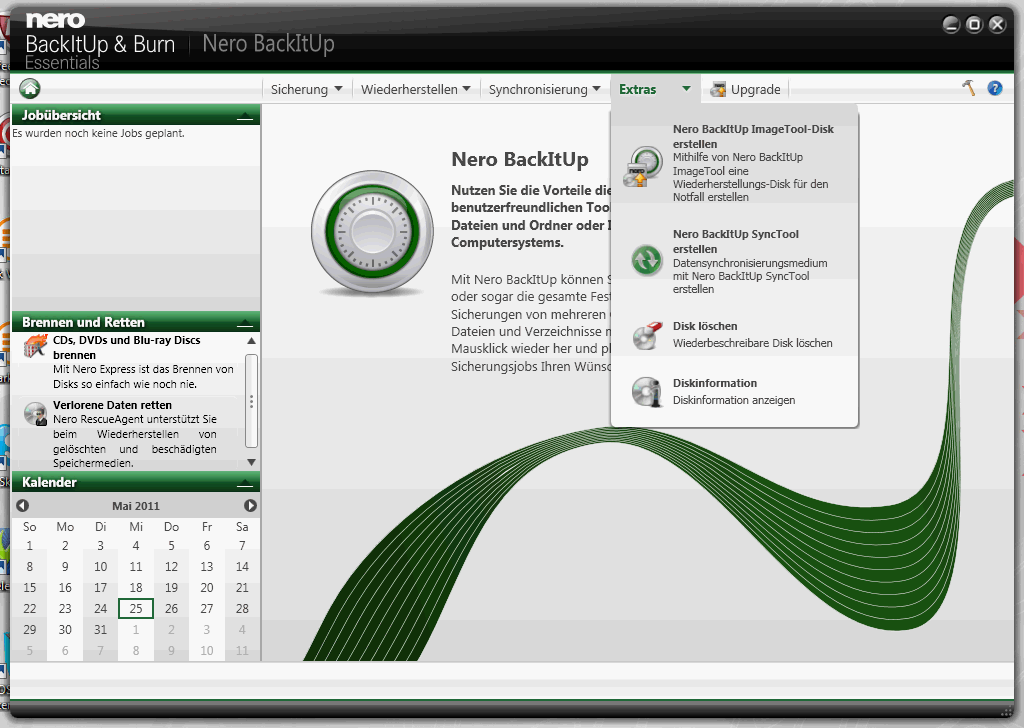The height and width of the screenshot is (728, 1024).
Task: Click the large green safe dial image
Action: 372,232
